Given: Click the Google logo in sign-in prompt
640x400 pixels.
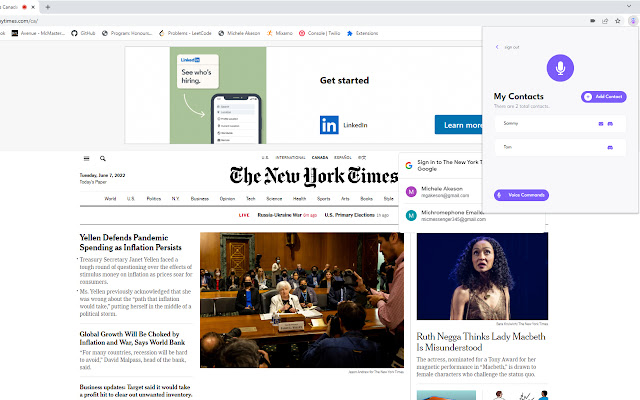Looking at the screenshot, I should coord(409,165).
